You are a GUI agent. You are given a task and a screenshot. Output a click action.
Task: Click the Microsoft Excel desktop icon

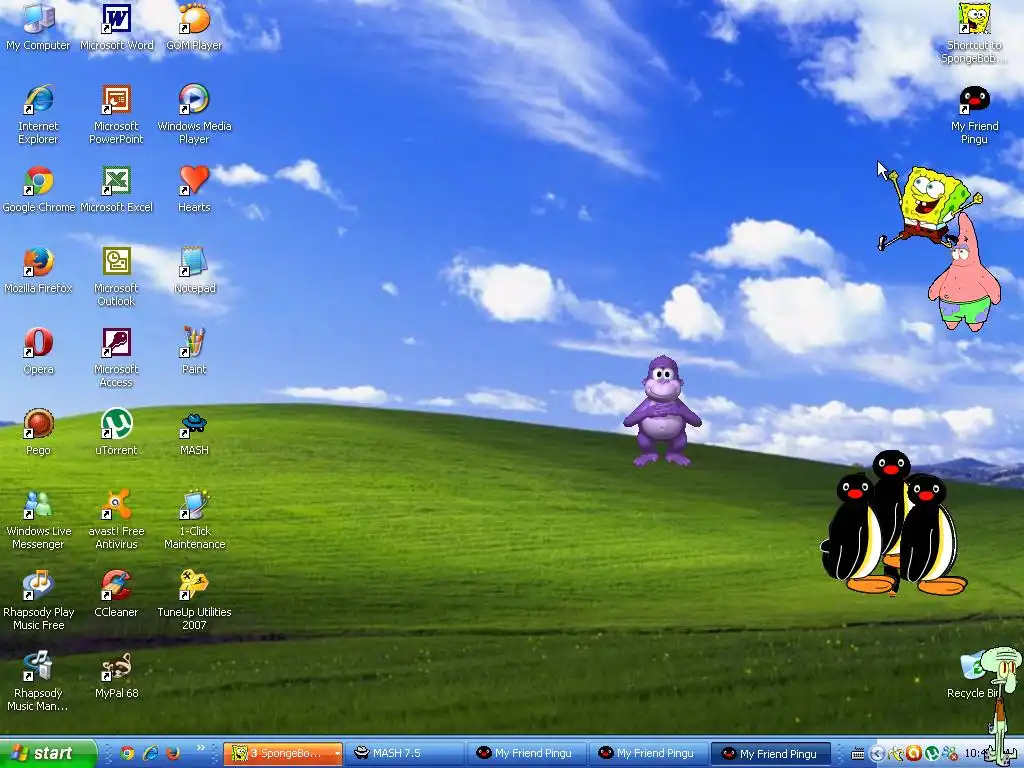click(116, 189)
